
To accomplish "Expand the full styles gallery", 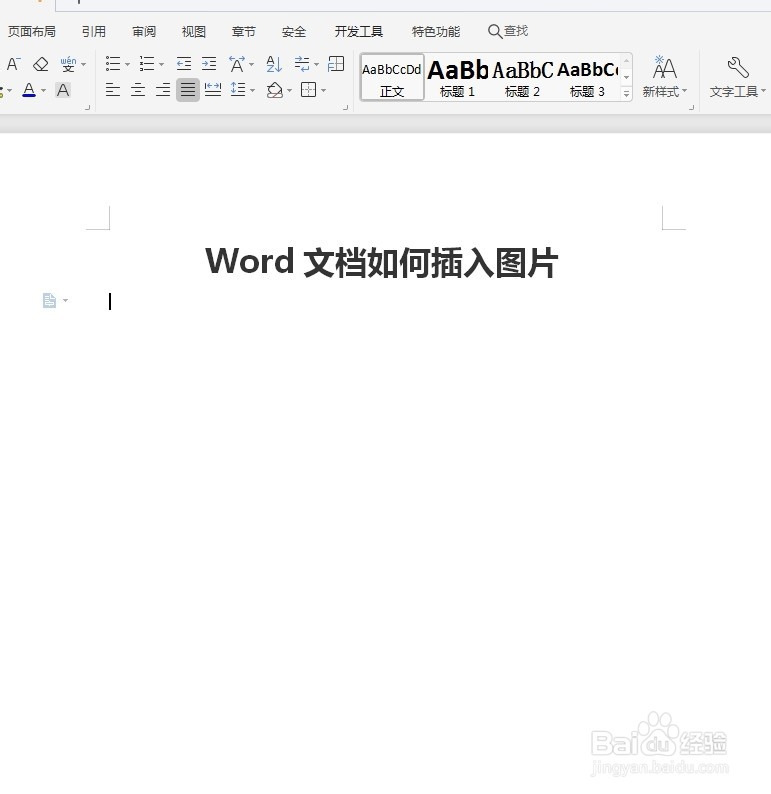I will coord(626,94).
